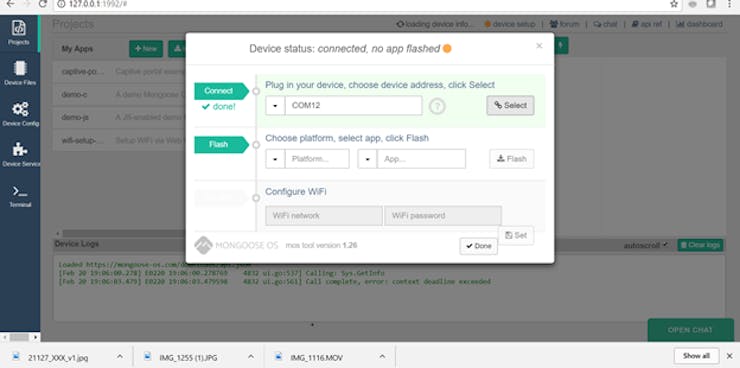Click the Select device button
Screen dimensions: 740x368
click(x=510, y=106)
